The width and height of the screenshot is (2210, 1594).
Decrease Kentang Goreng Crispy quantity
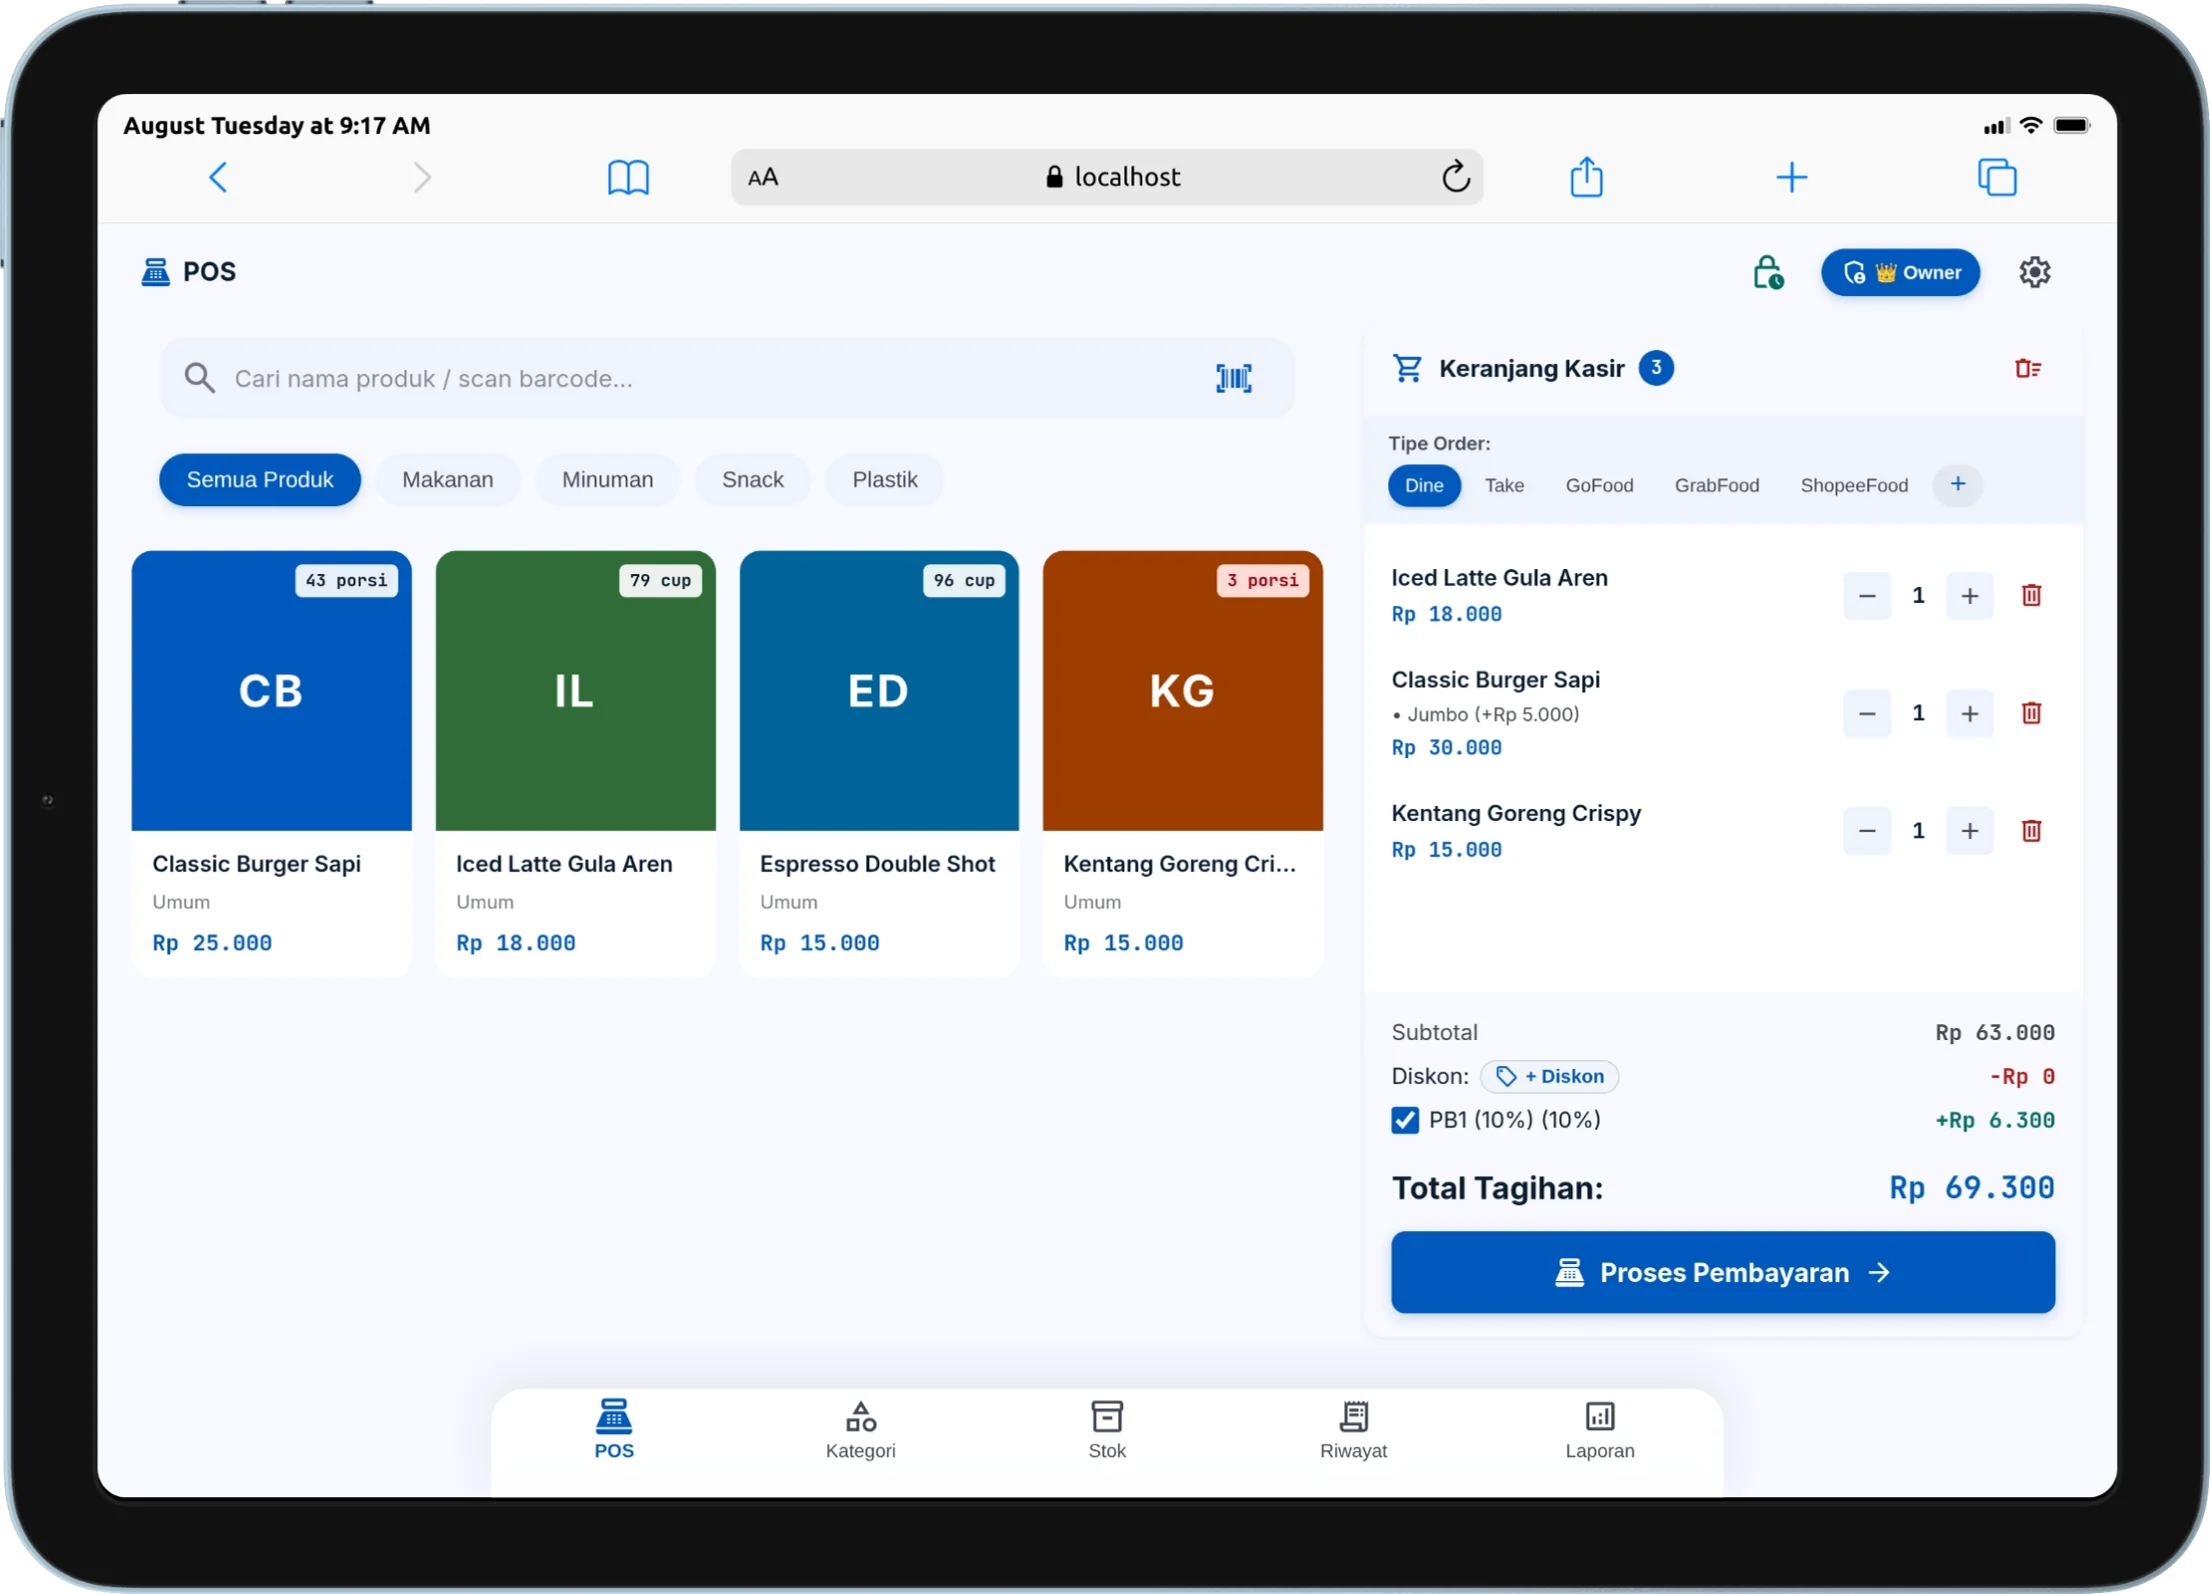coord(1866,831)
